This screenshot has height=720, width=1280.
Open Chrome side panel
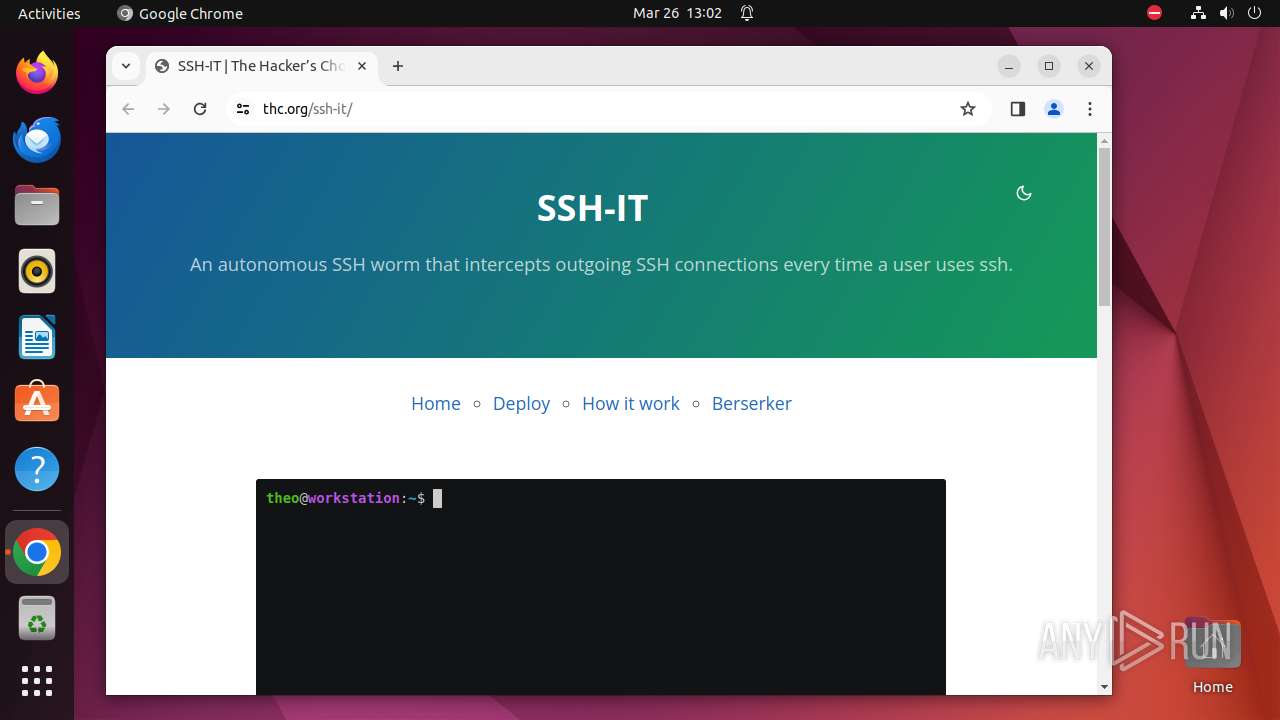coord(1018,109)
